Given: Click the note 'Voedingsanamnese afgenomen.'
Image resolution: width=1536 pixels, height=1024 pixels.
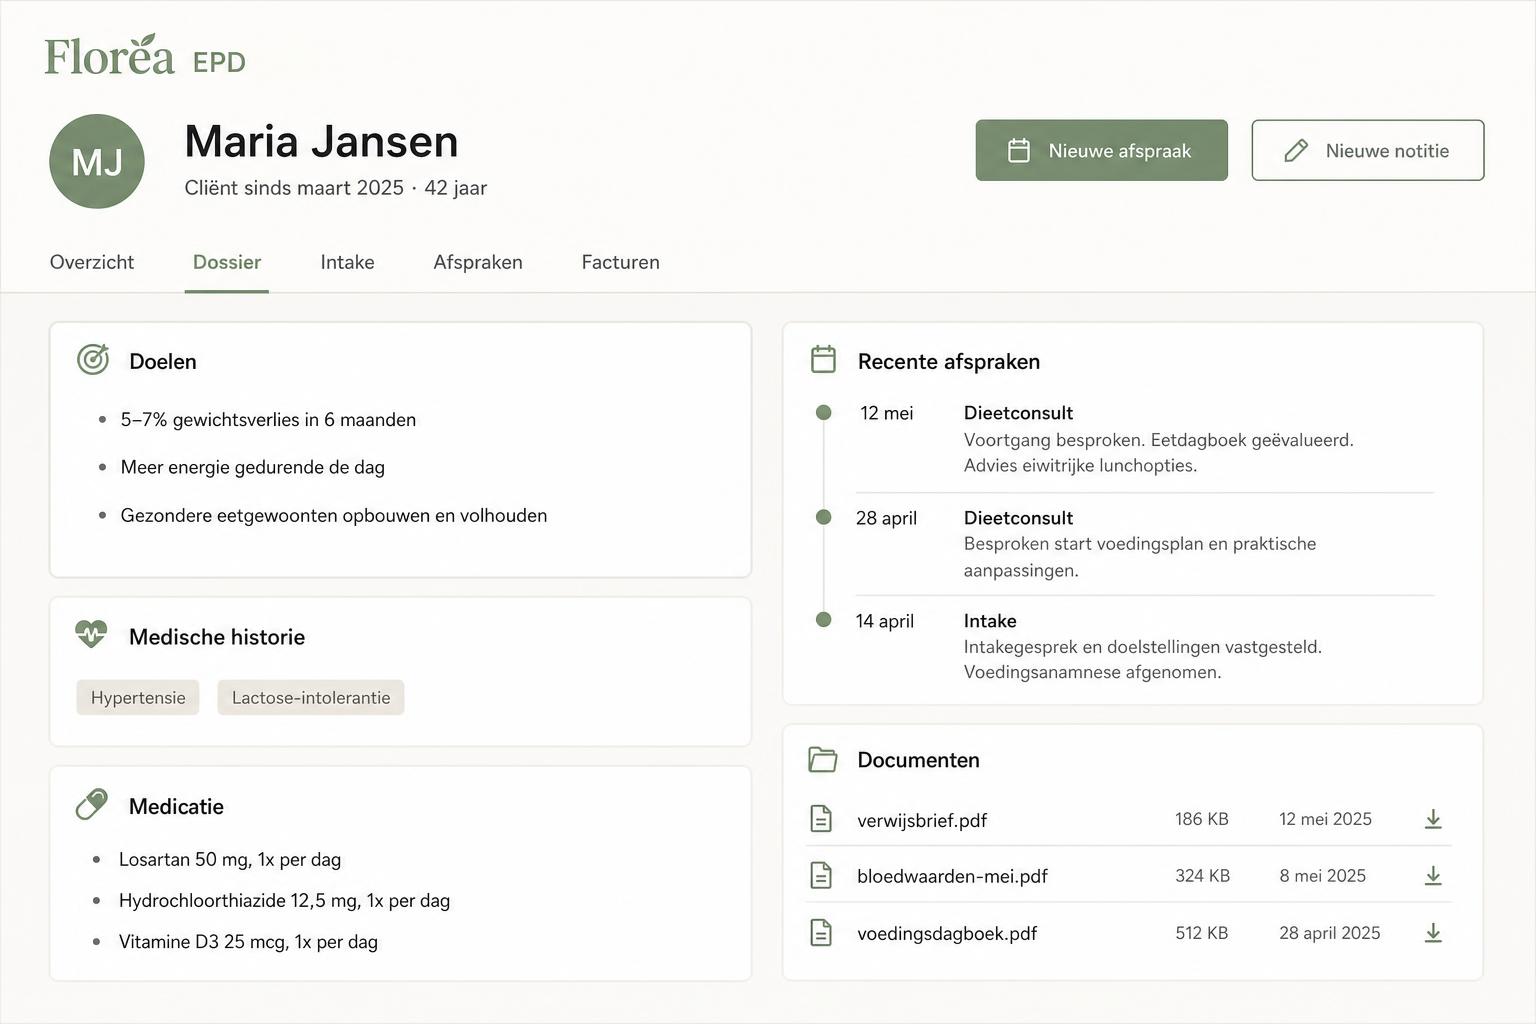Looking at the screenshot, I should pos(1092,672).
